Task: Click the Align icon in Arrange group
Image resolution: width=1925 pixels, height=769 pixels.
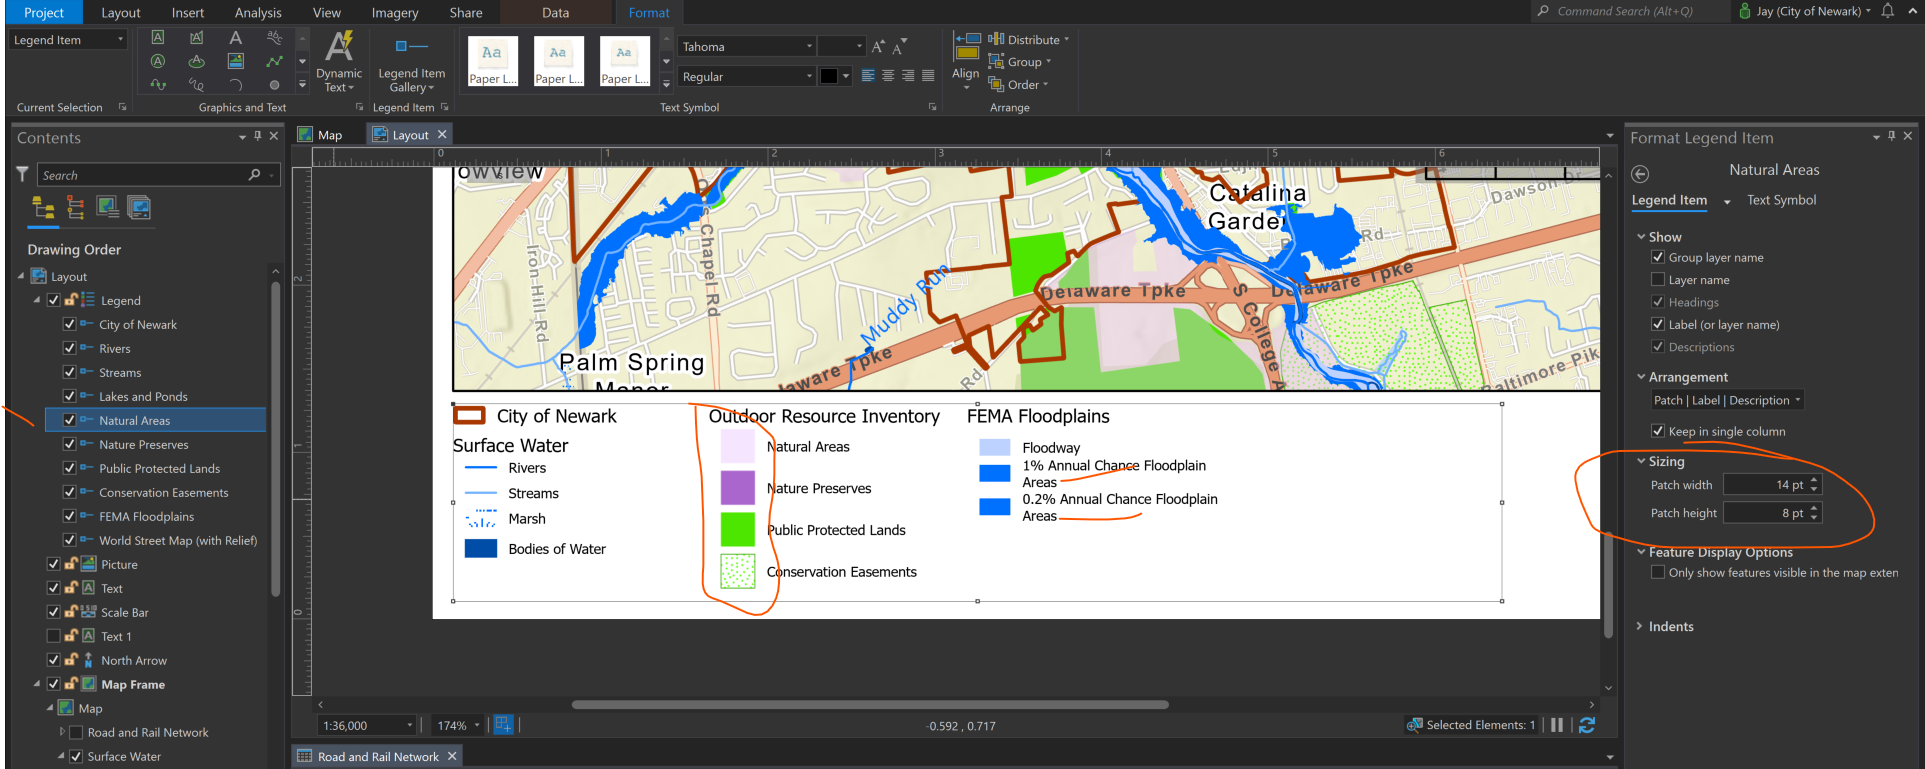Action: (x=966, y=61)
